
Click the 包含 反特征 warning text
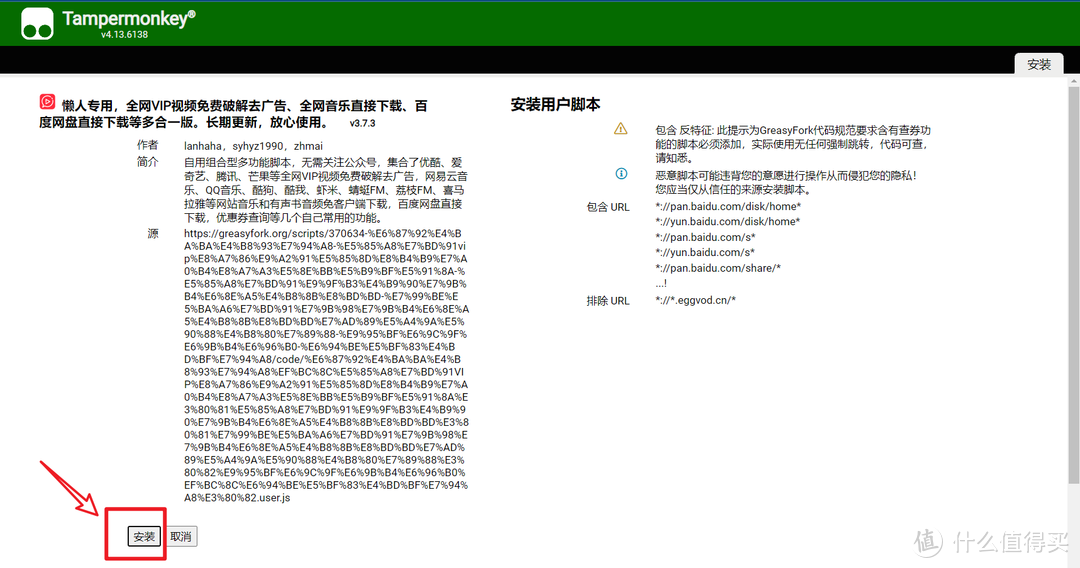(x=793, y=143)
